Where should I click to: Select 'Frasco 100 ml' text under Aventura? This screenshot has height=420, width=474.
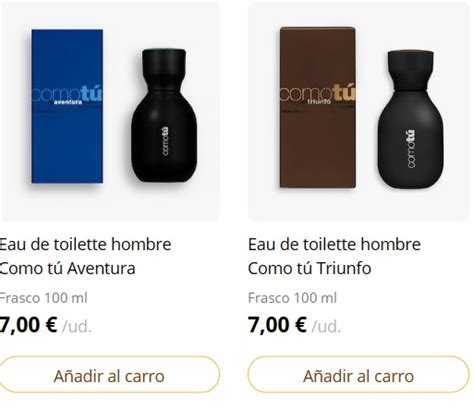(x=43, y=298)
